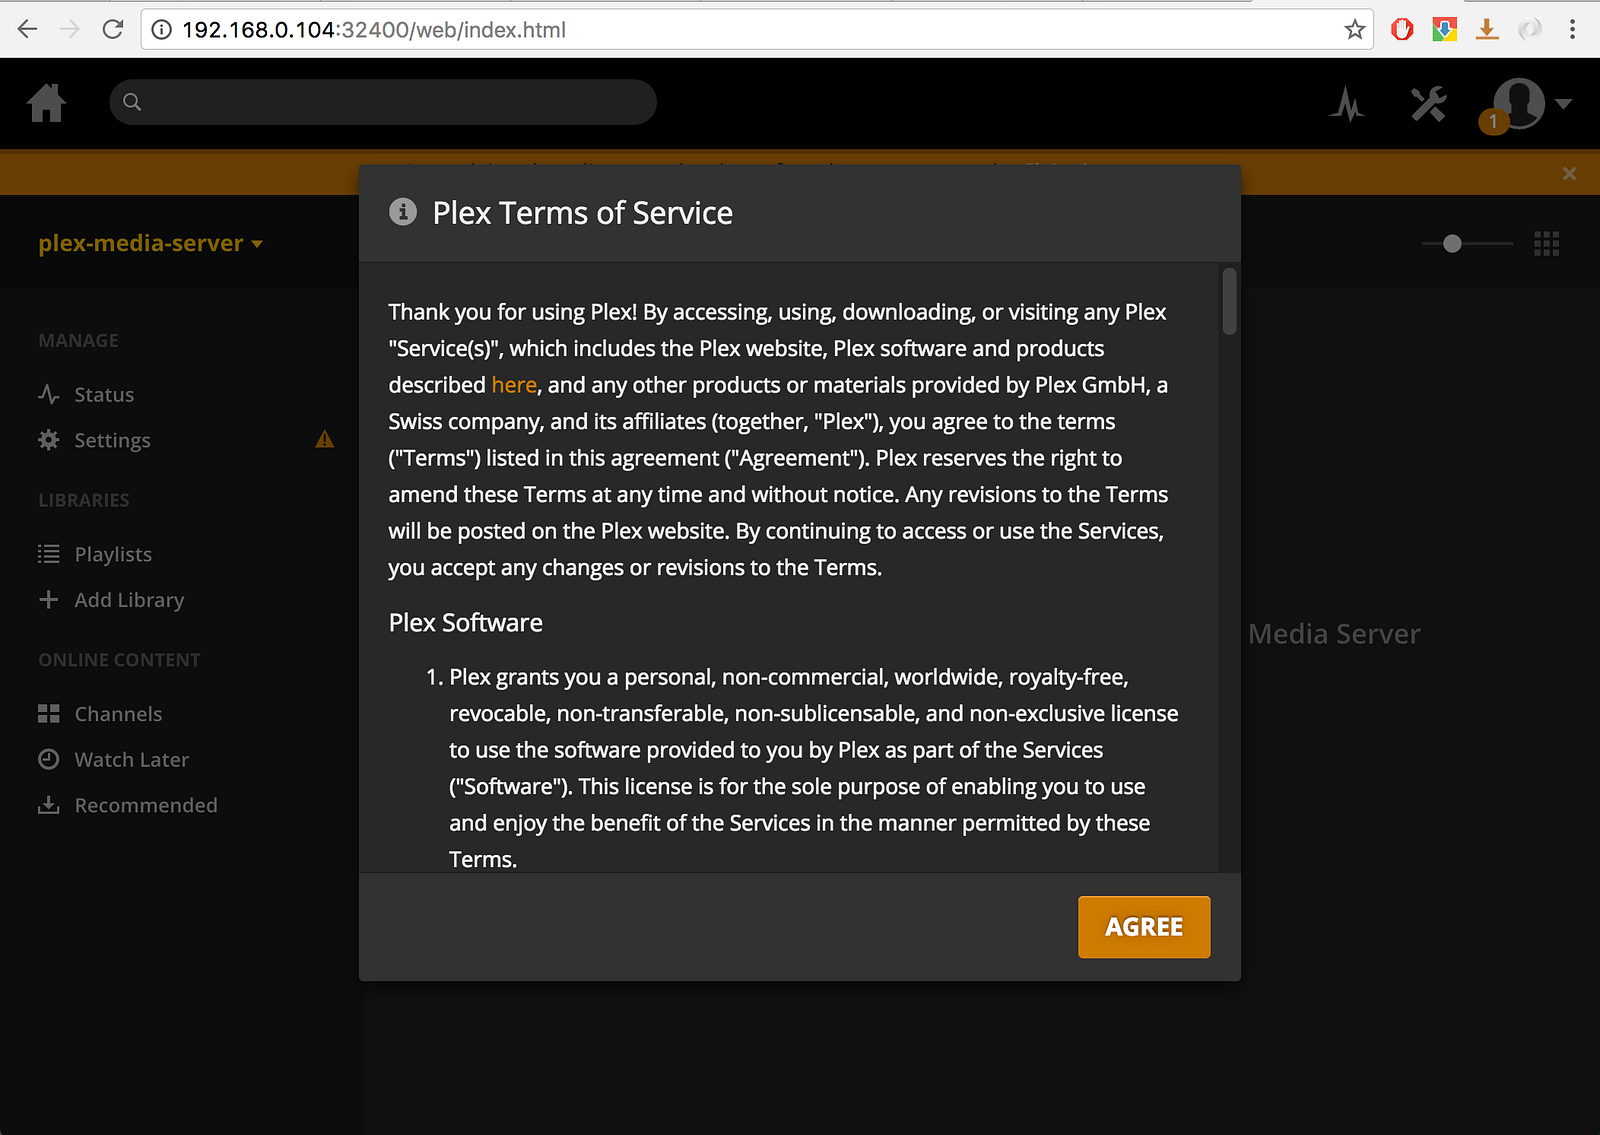1600x1135 pixels.
Task: Open Status in the sidebar
Action: coord(104,395)
